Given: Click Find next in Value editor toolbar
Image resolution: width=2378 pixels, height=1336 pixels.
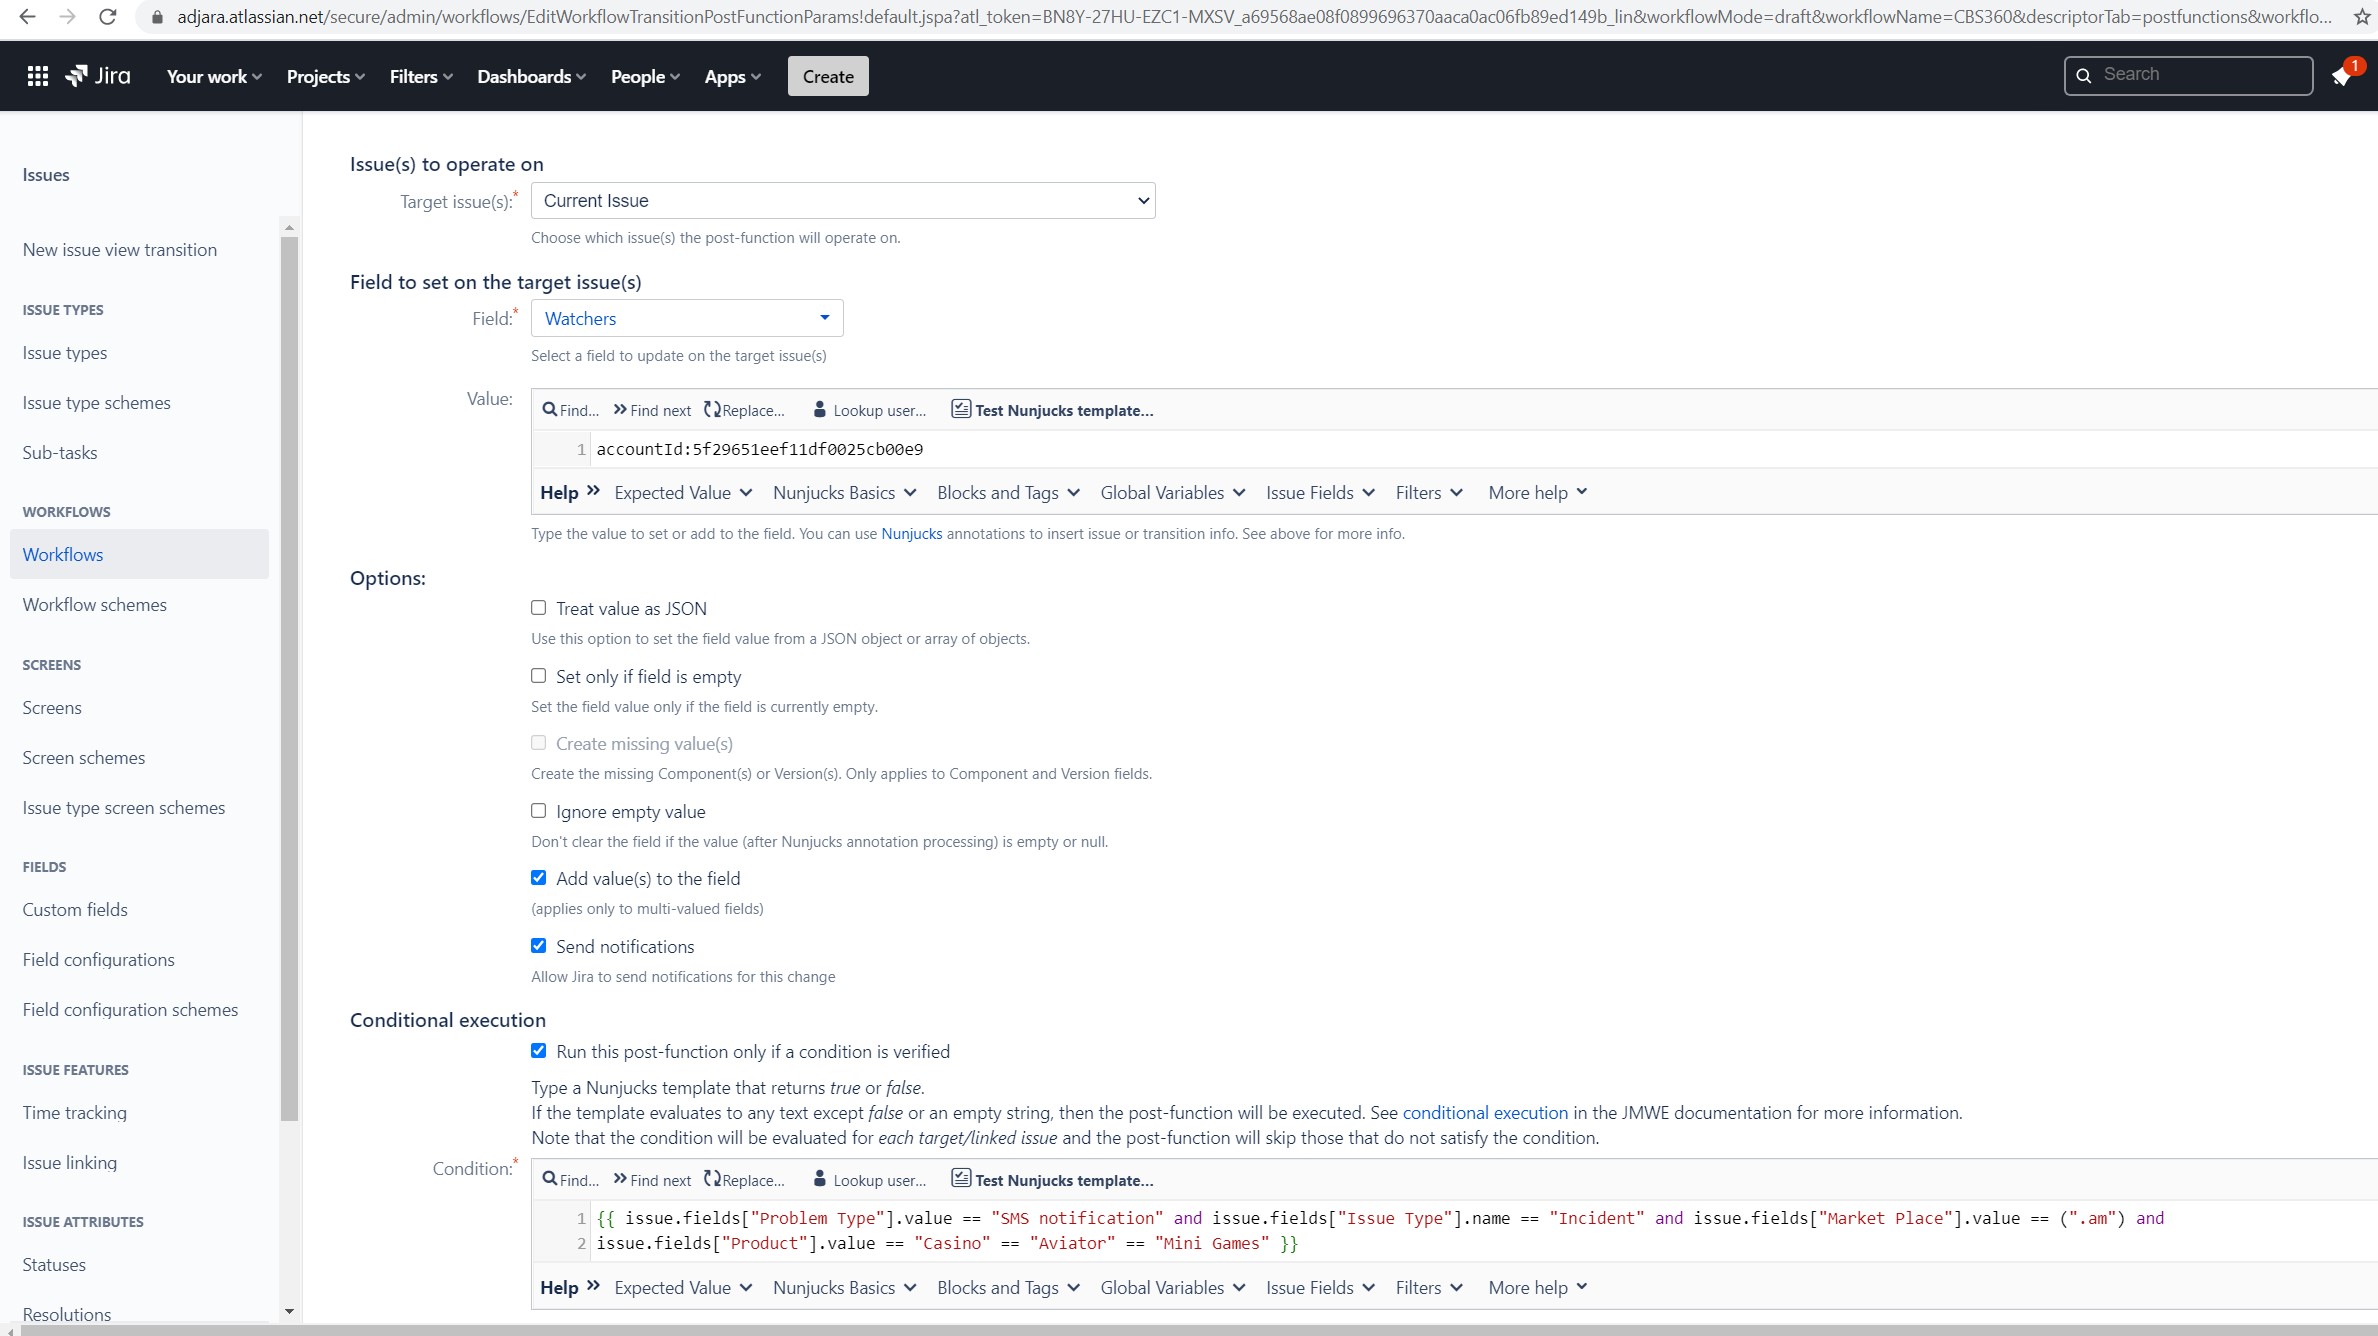Looking at the screenshot, I should coord(652,410).
